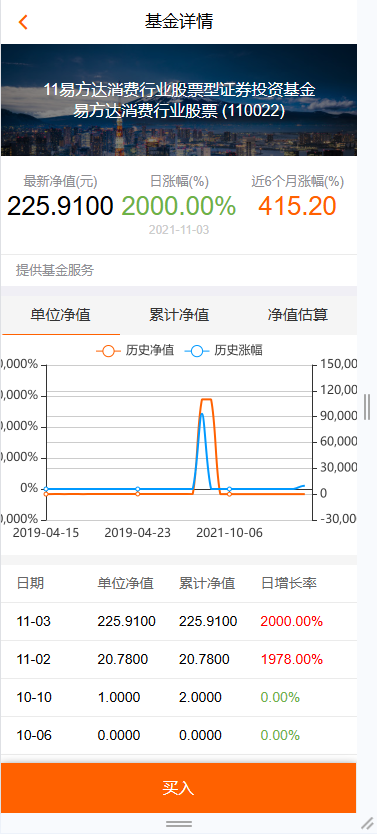Toggle the 历史净值 legend series
The width and height of the screenshot is (377, 834).
coord(135,351)
